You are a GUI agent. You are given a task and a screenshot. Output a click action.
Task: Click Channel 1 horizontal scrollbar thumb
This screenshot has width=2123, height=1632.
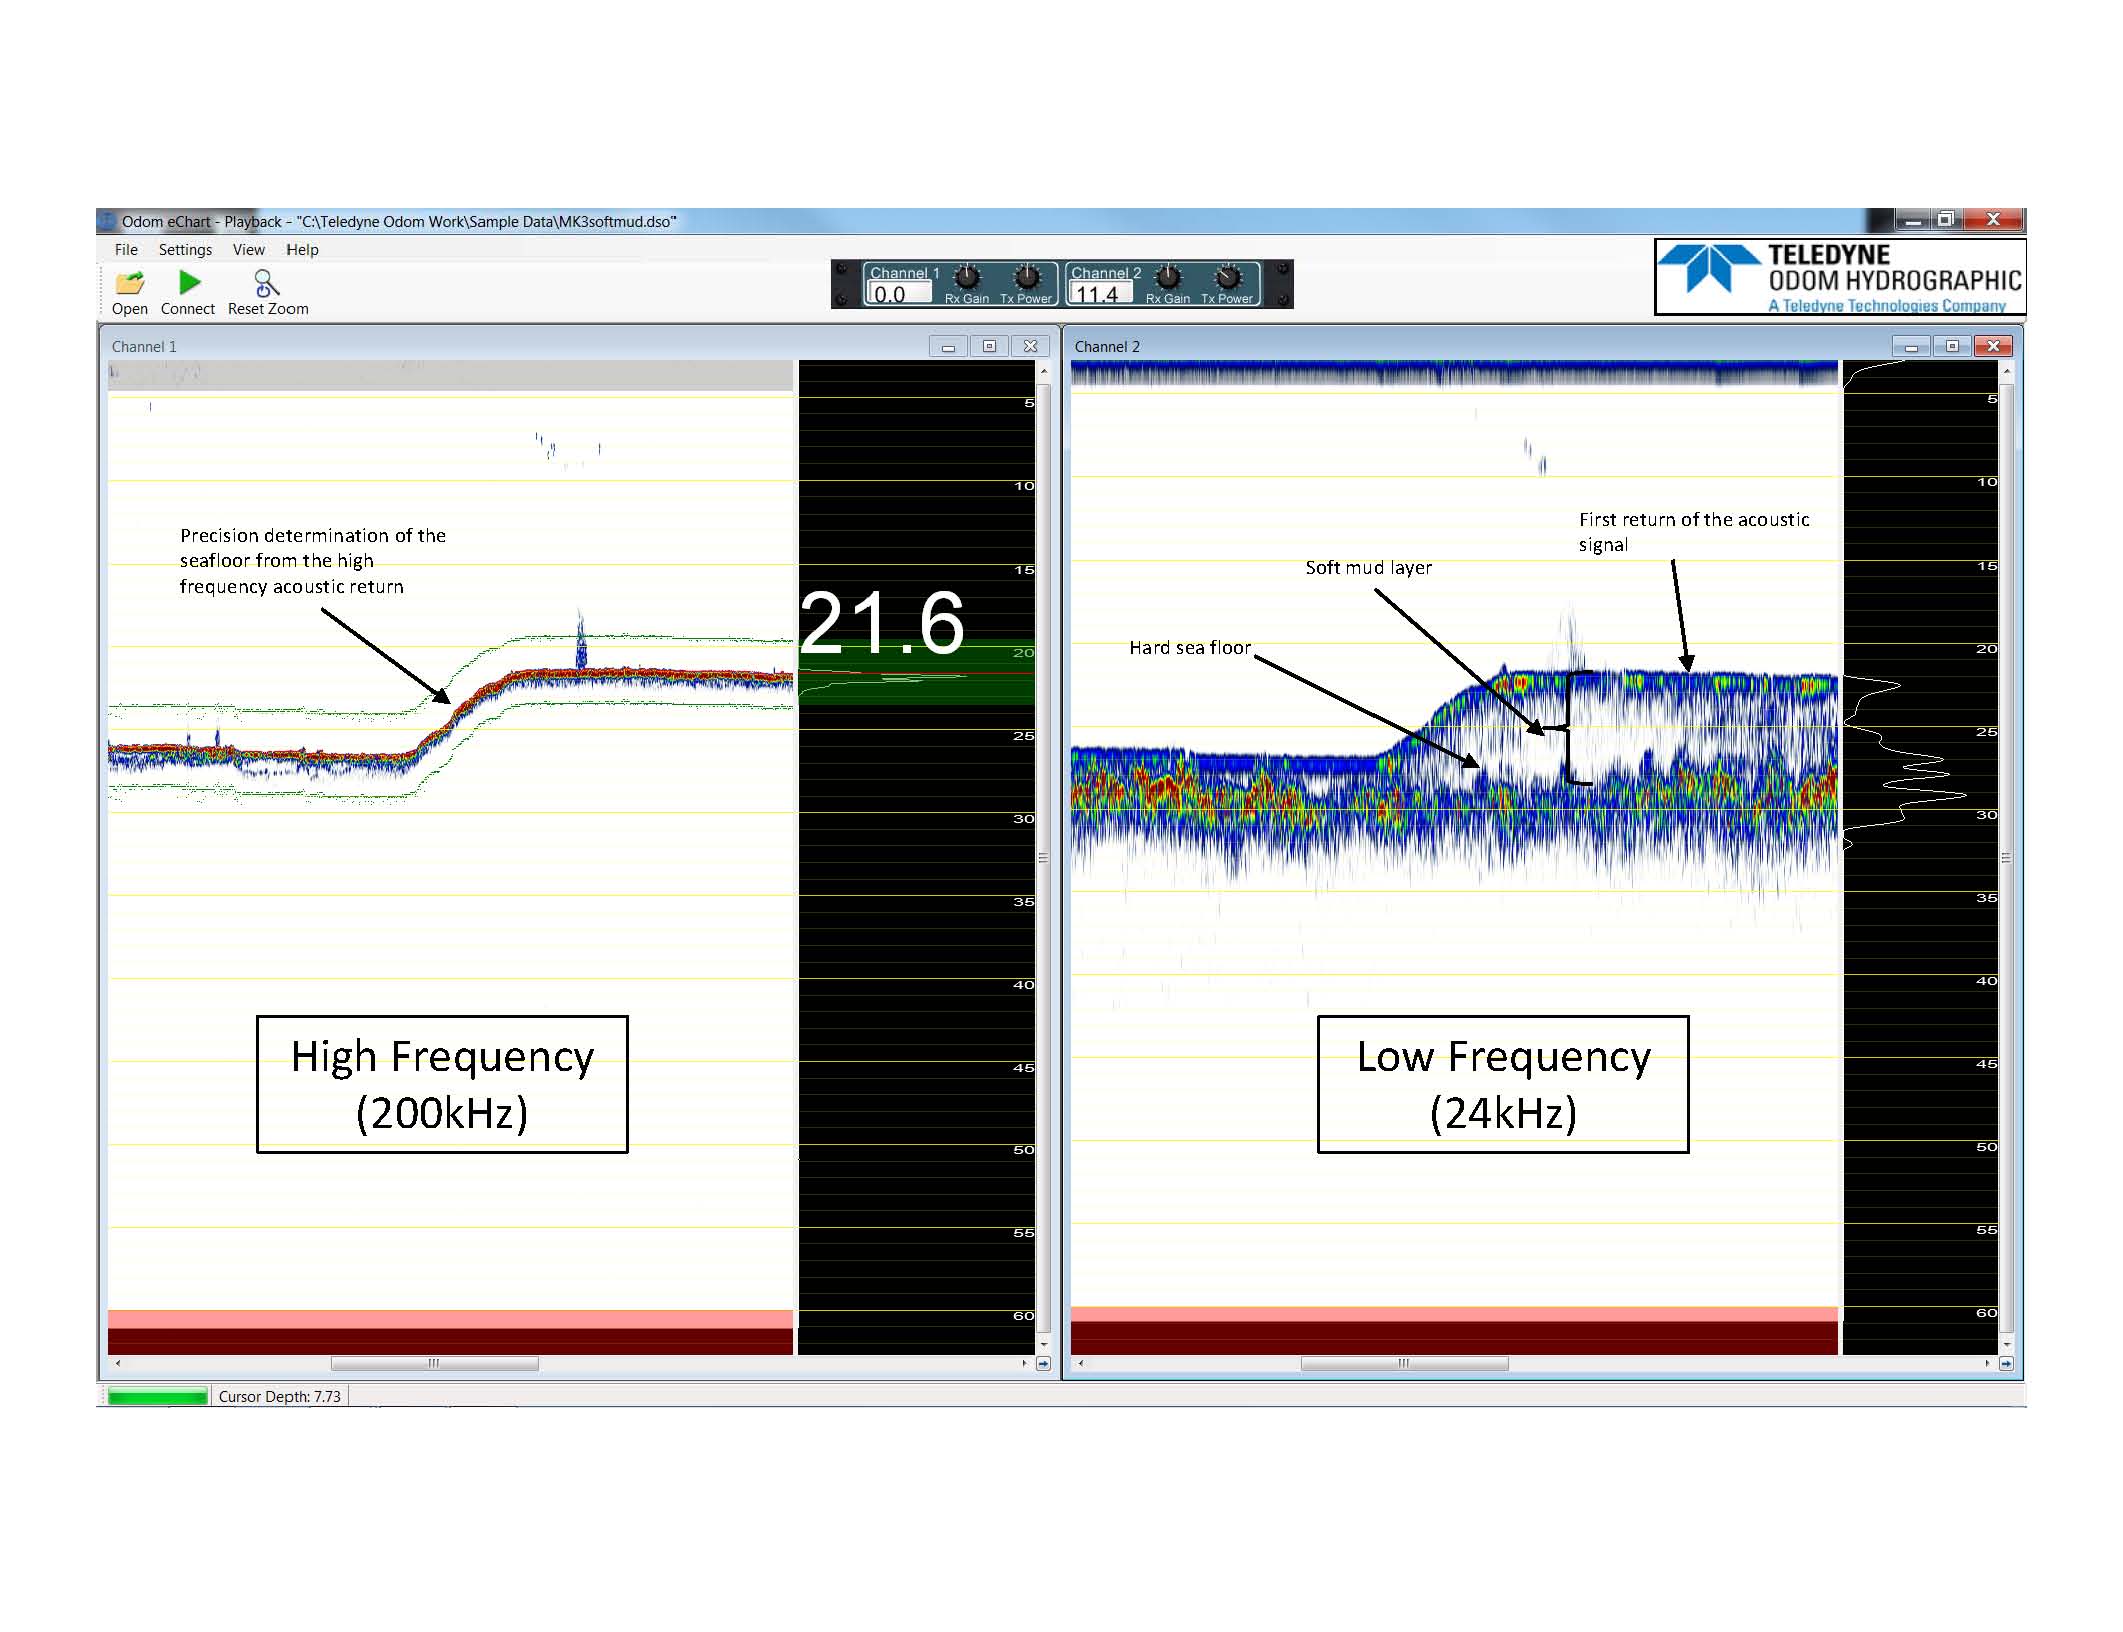(434, 1364)
